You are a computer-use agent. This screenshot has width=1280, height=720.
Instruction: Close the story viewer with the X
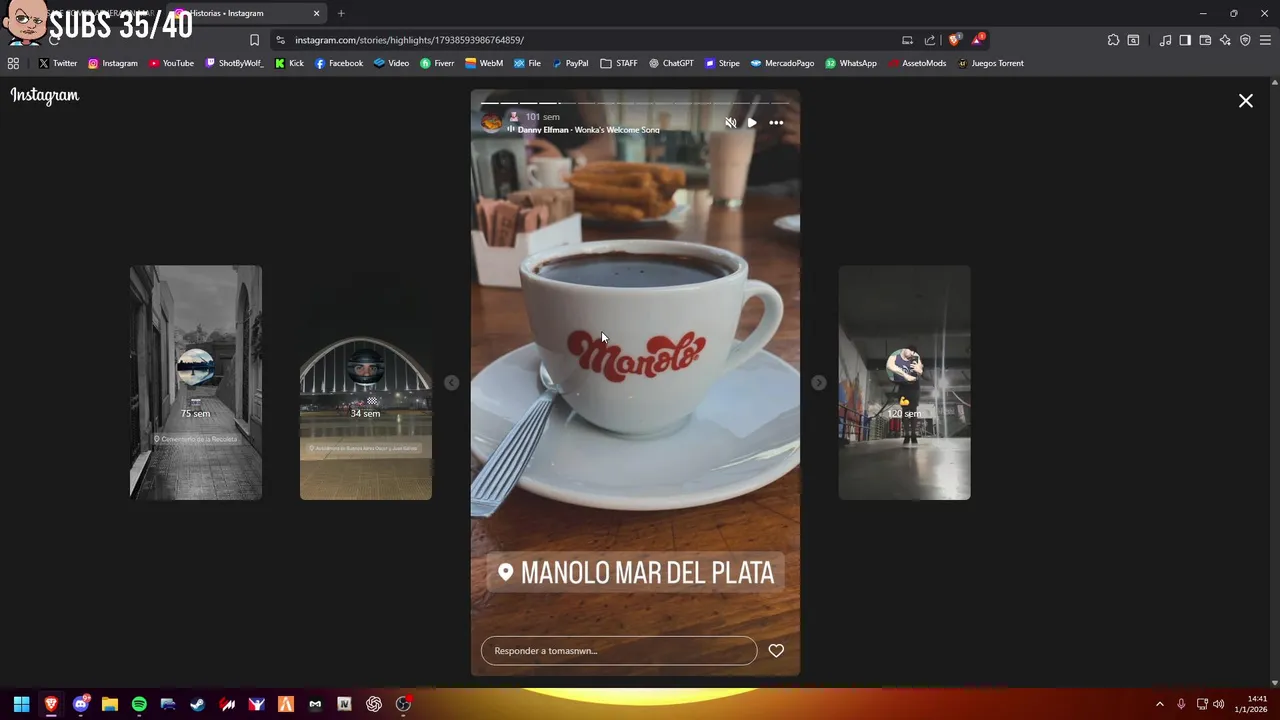pyautogui.click(x=1246, y=101)
